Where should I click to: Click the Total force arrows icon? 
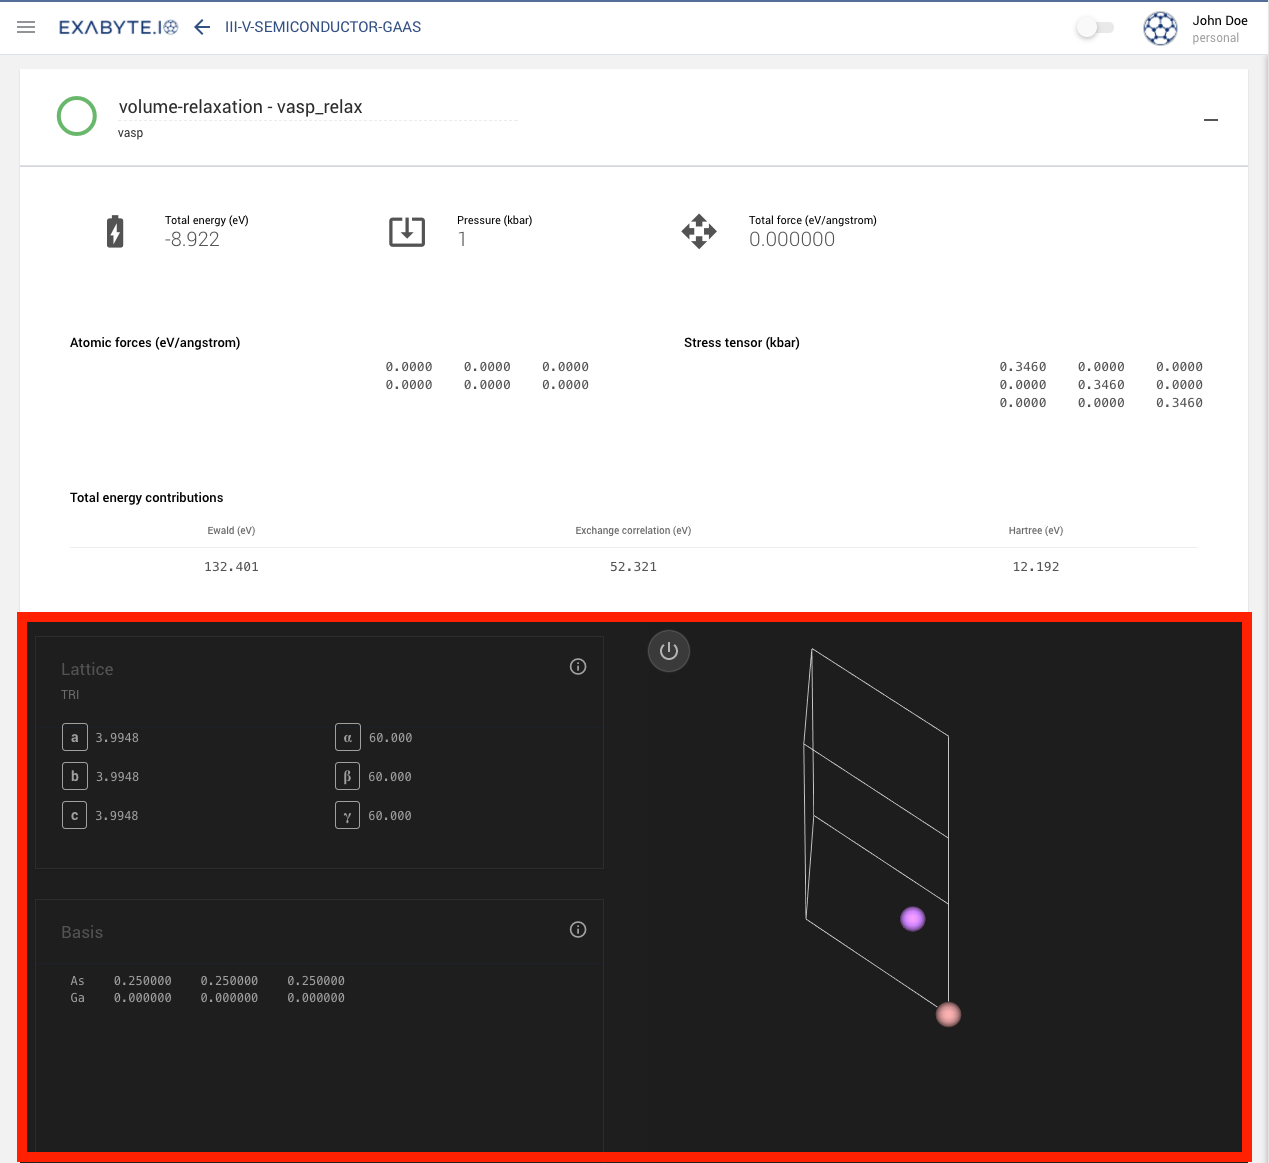[699, 231]
